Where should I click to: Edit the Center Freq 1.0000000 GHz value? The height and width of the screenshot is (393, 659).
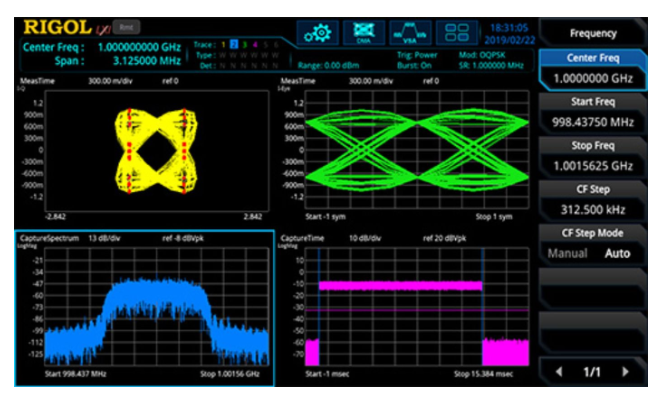(593, 79)
